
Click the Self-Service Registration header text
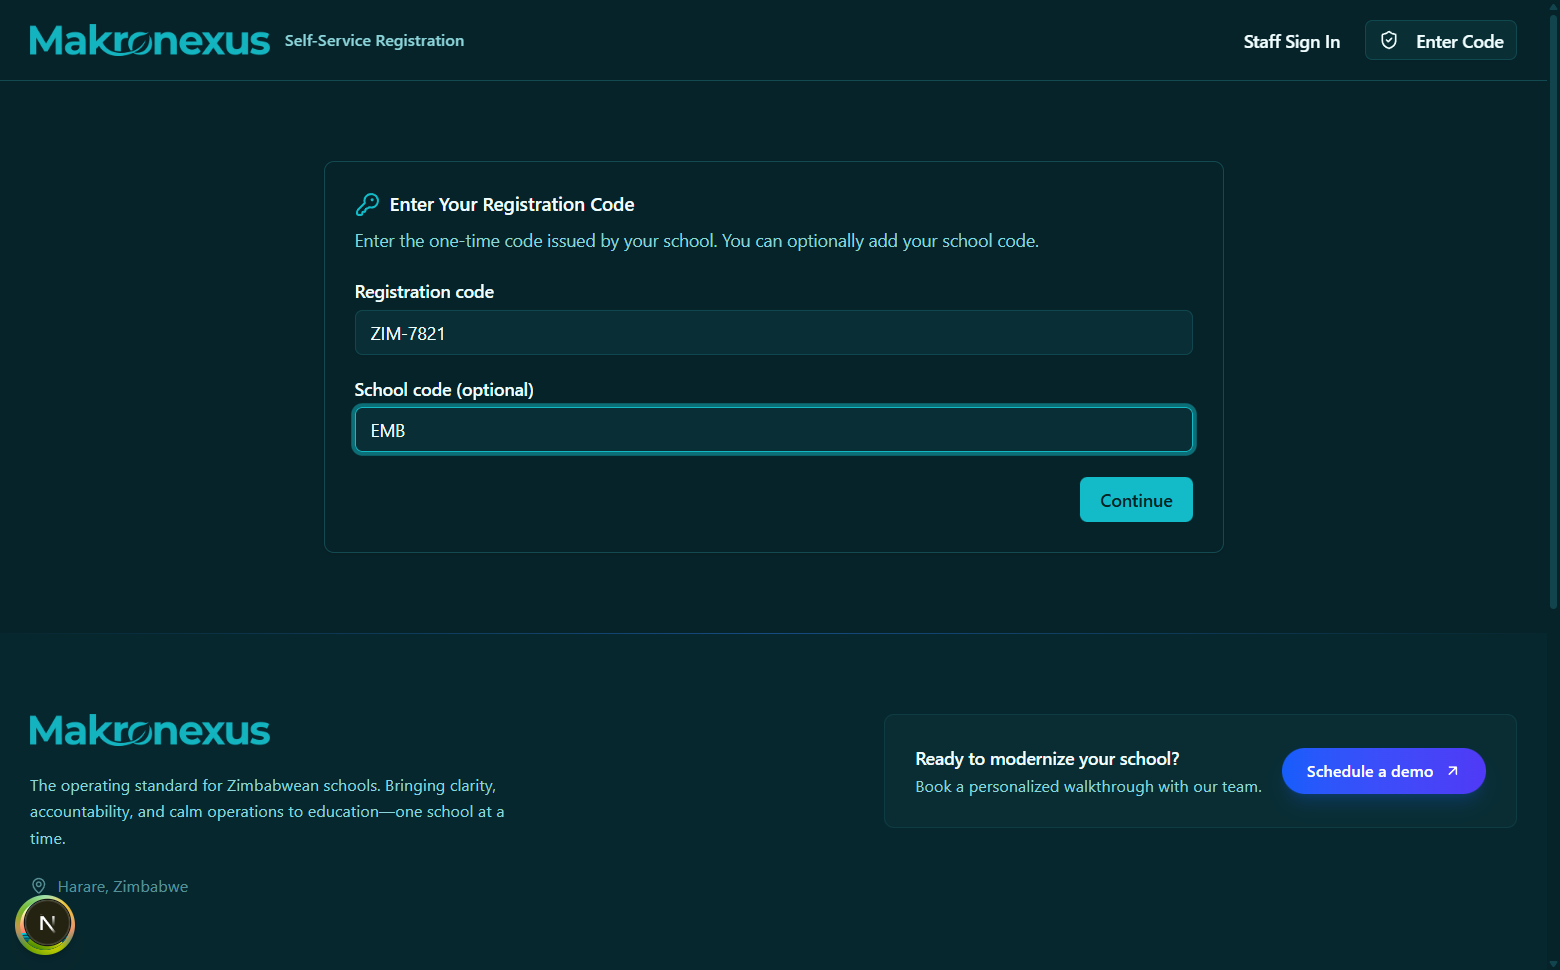pyautogui.click(x=374, y=41)
